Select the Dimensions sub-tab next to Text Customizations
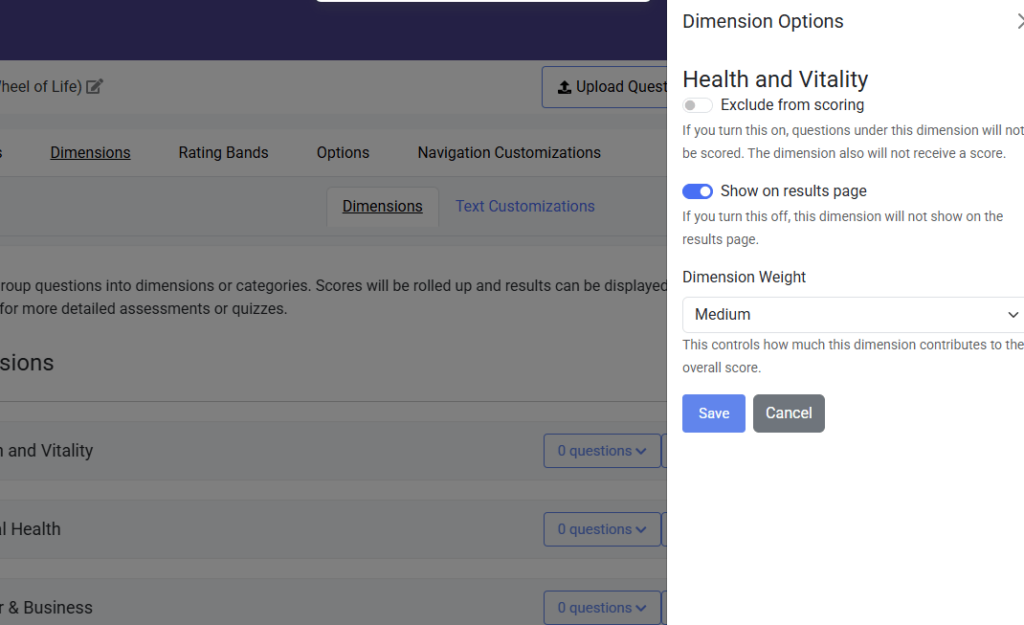 (x=382, y=206)
